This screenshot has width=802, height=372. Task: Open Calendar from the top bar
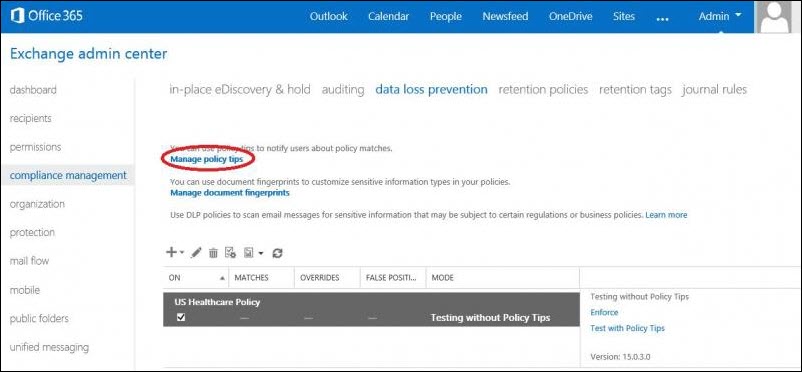[389, 16]
